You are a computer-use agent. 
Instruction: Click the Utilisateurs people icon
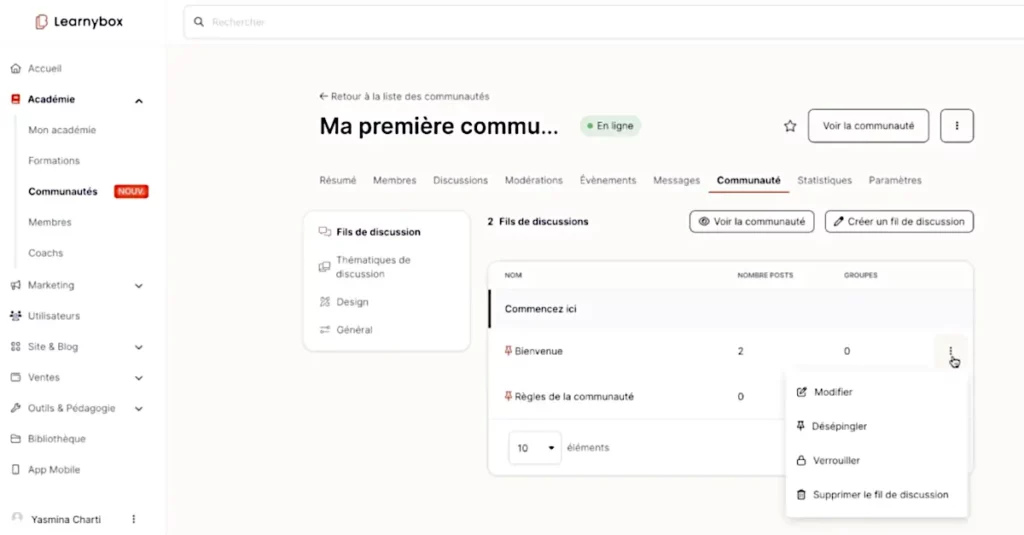pyautogui.click(x=16, y=316)
